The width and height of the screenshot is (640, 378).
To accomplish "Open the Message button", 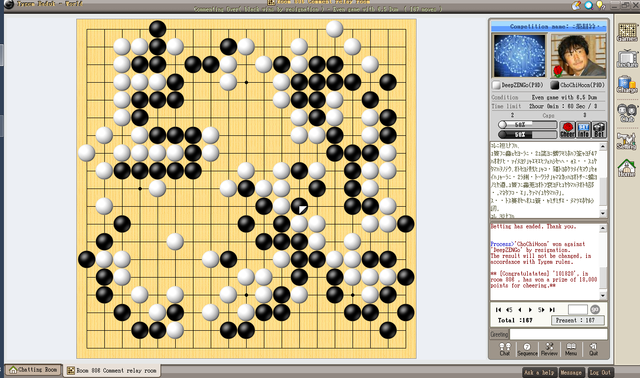I will tap(571, 372).
